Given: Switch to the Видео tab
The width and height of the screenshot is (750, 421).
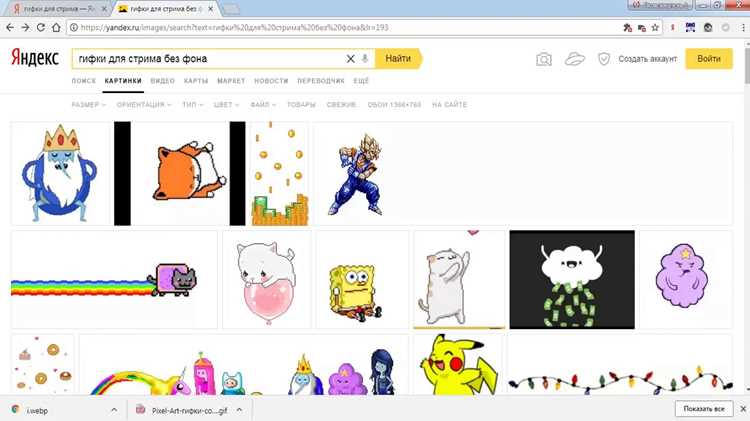Looking at the screenshot, I should click(x=163, y=81).
